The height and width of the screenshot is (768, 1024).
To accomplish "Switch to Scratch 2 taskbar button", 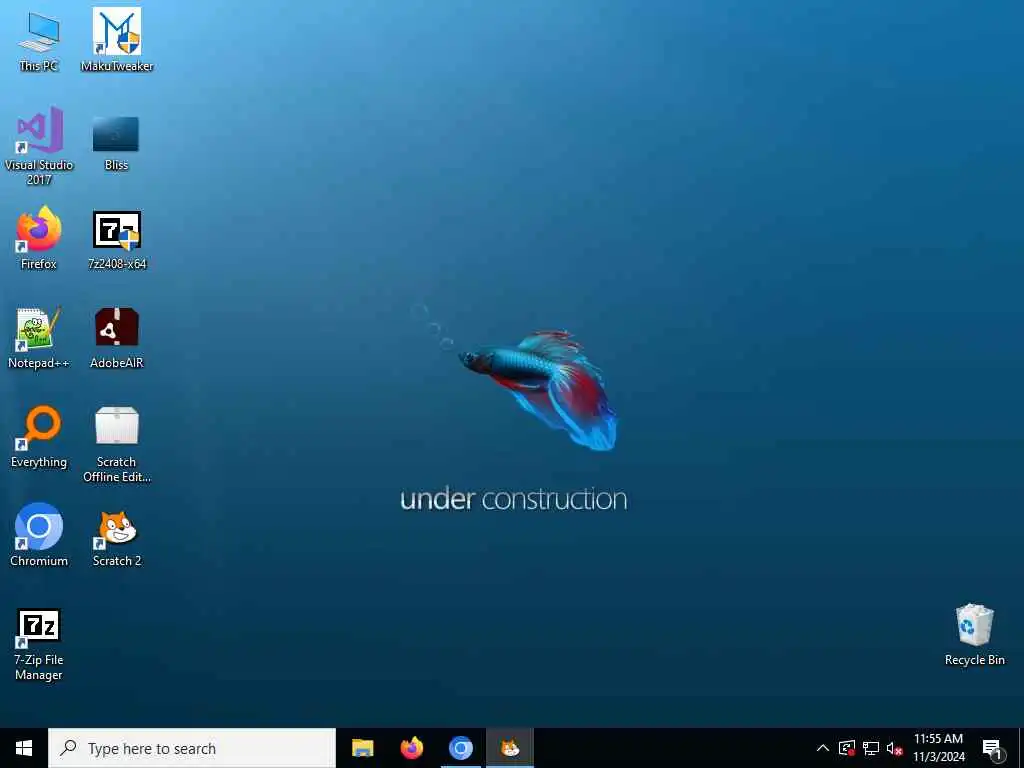I will [x=509, y=748].
